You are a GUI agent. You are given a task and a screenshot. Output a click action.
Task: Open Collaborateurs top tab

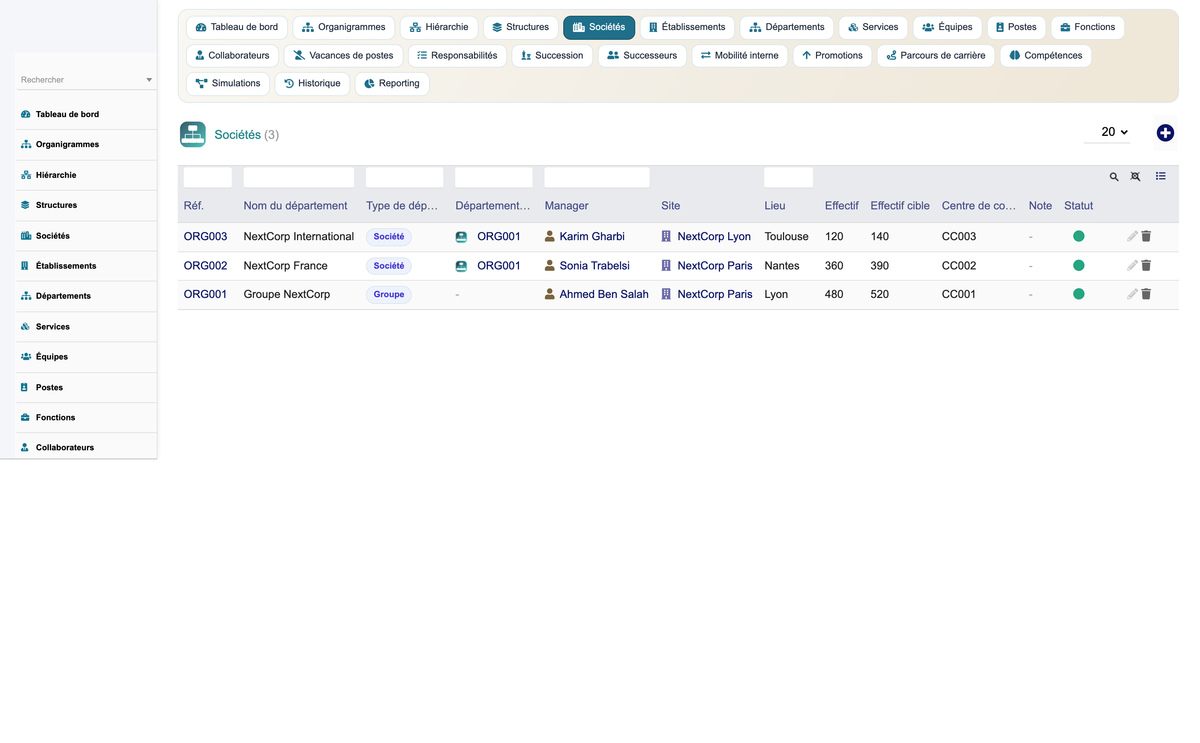coord(232,55)
